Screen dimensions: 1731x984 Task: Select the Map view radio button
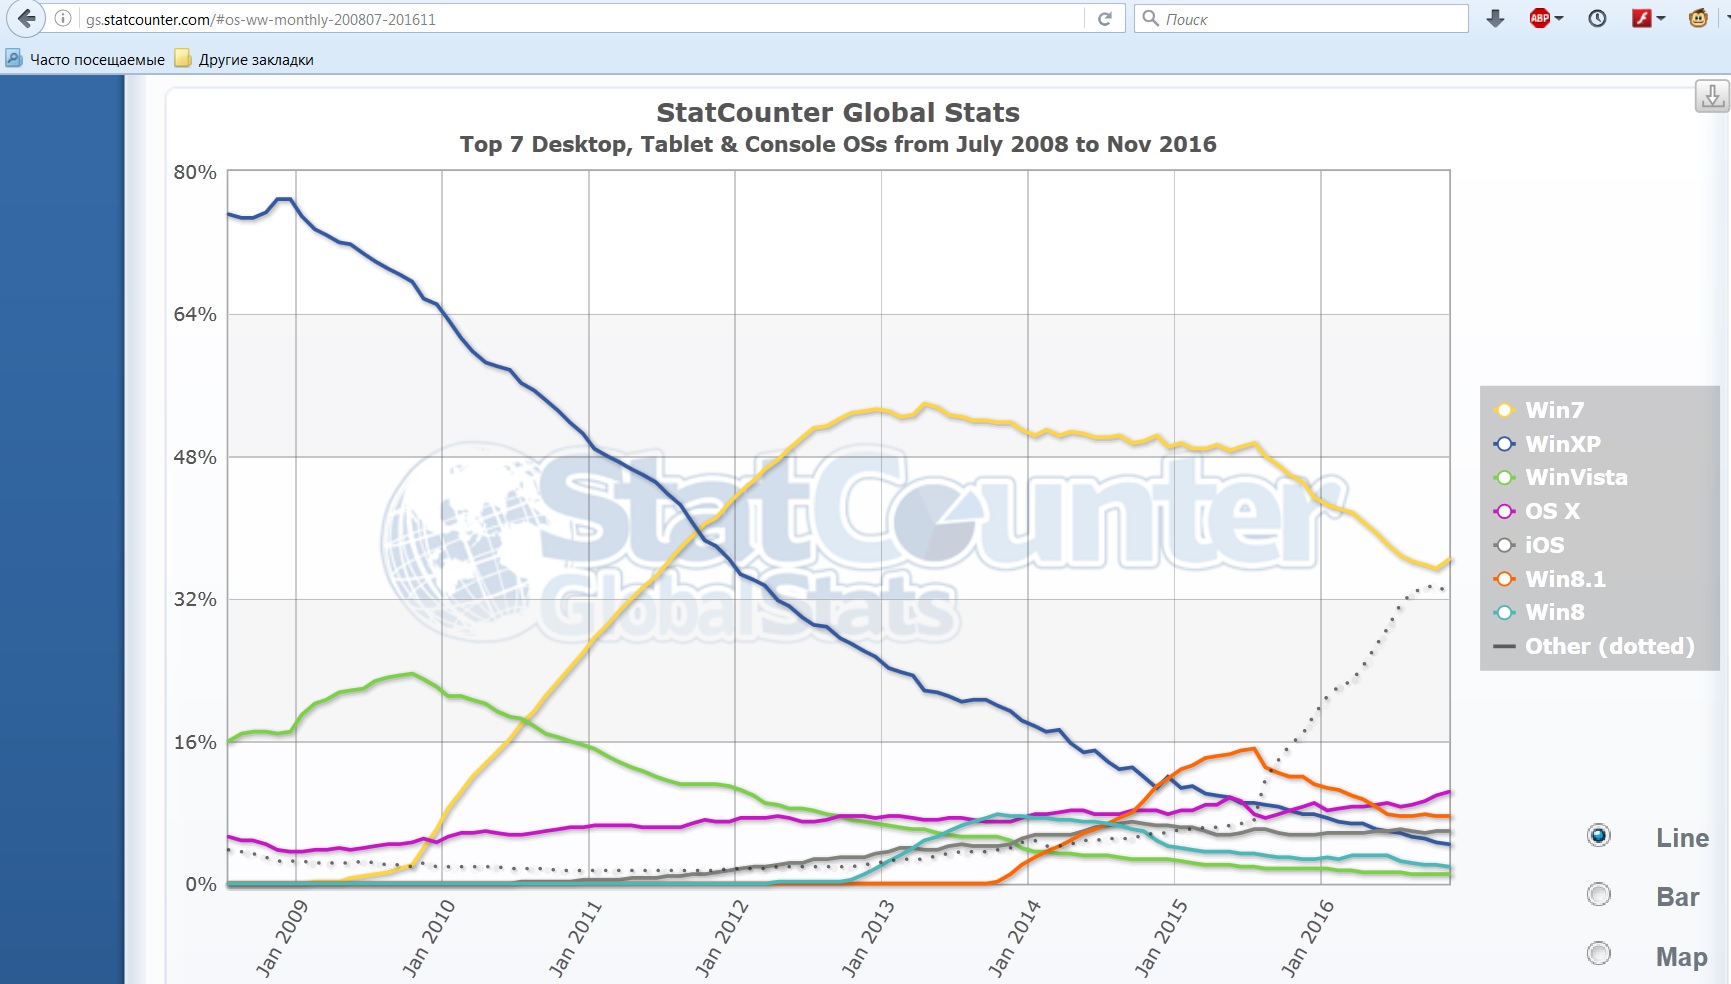[x=1599, y=953]
